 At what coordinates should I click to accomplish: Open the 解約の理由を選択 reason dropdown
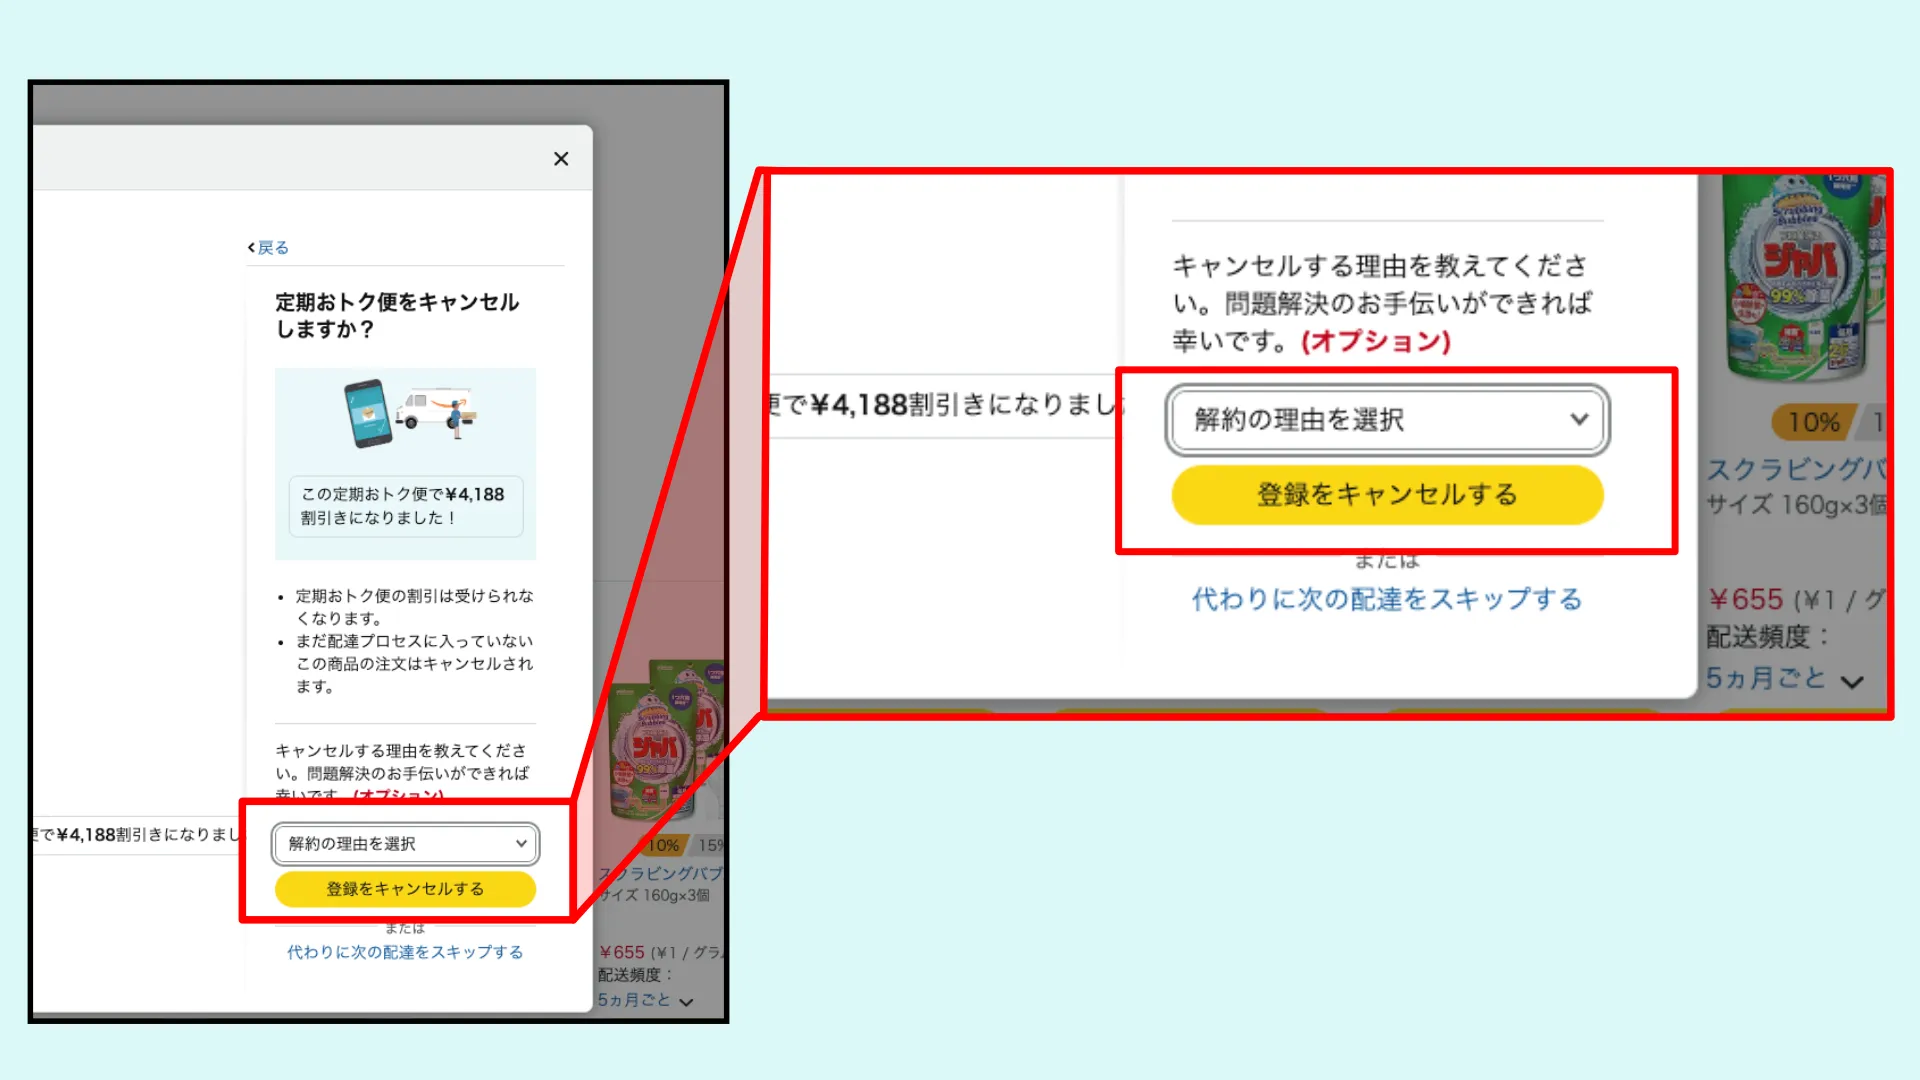click(404, 843)
